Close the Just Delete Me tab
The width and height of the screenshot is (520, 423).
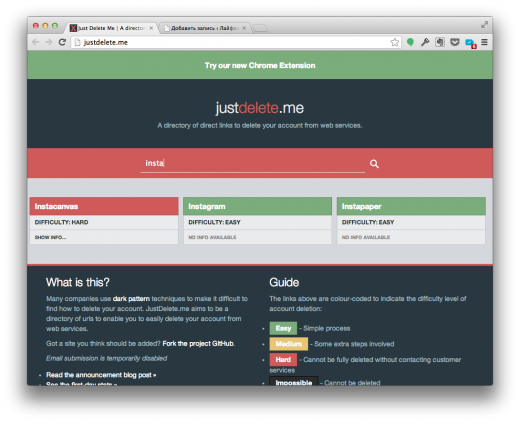(x=151, y=28)
